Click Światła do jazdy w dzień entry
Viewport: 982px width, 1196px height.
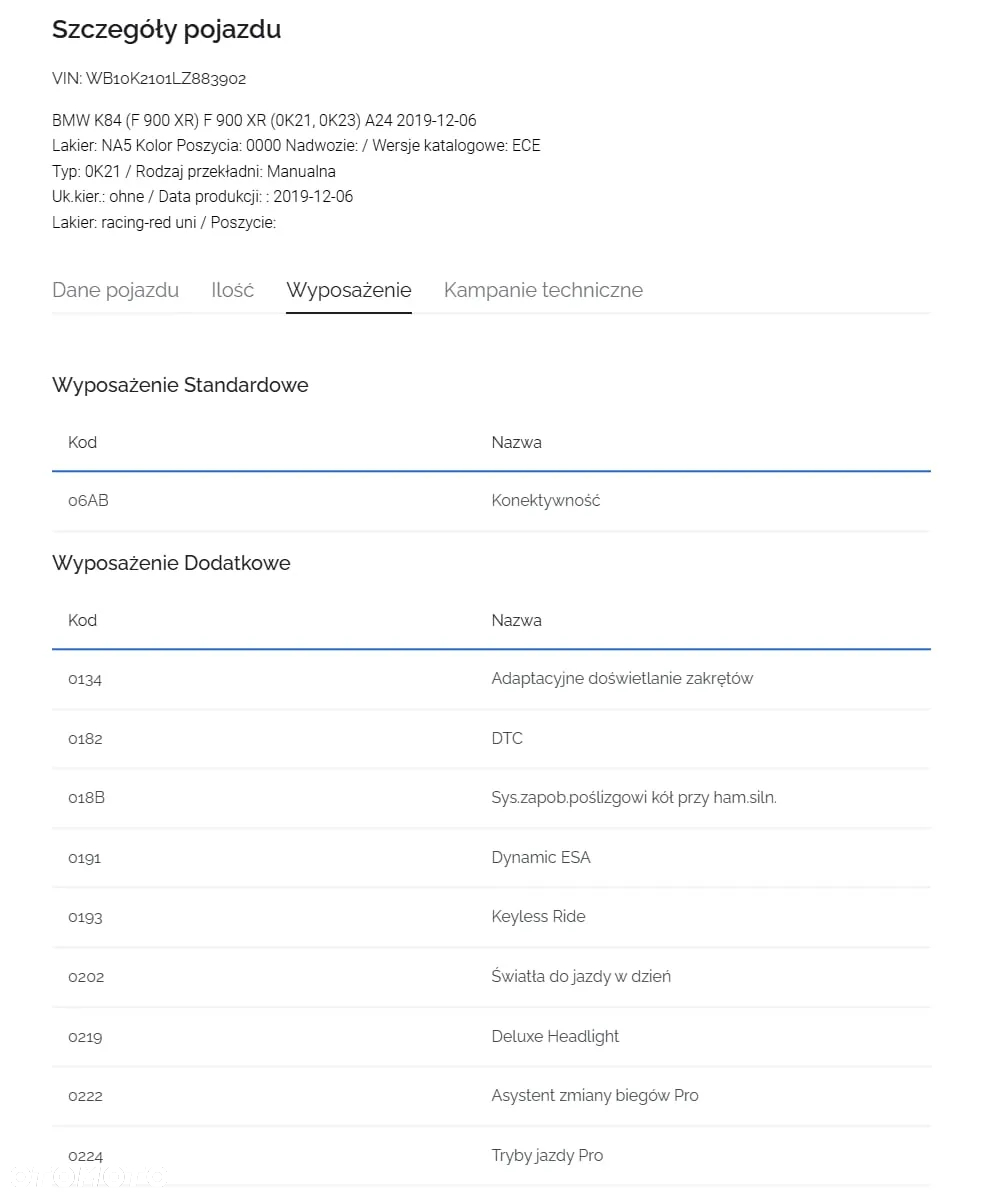(x=581, y=976)
